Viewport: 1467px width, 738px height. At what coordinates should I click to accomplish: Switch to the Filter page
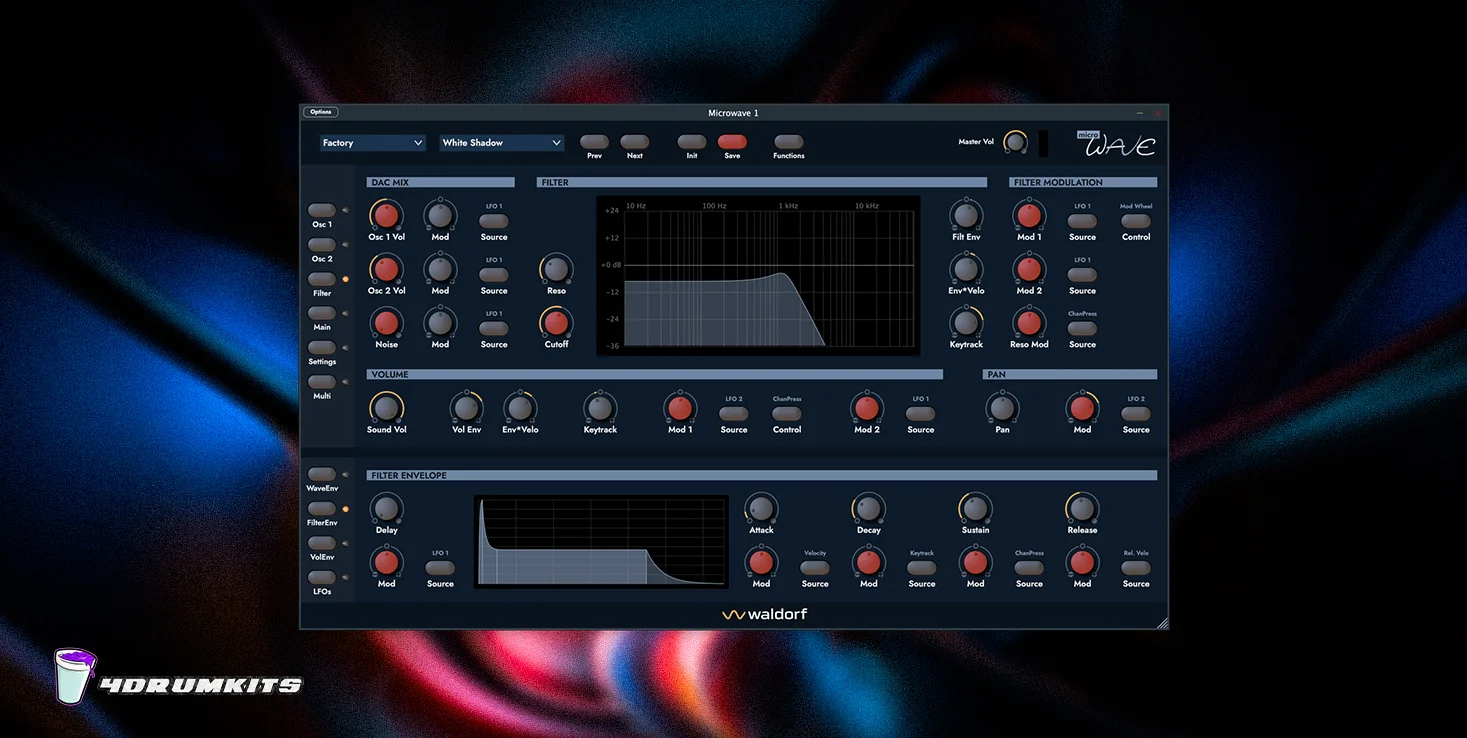322,279
